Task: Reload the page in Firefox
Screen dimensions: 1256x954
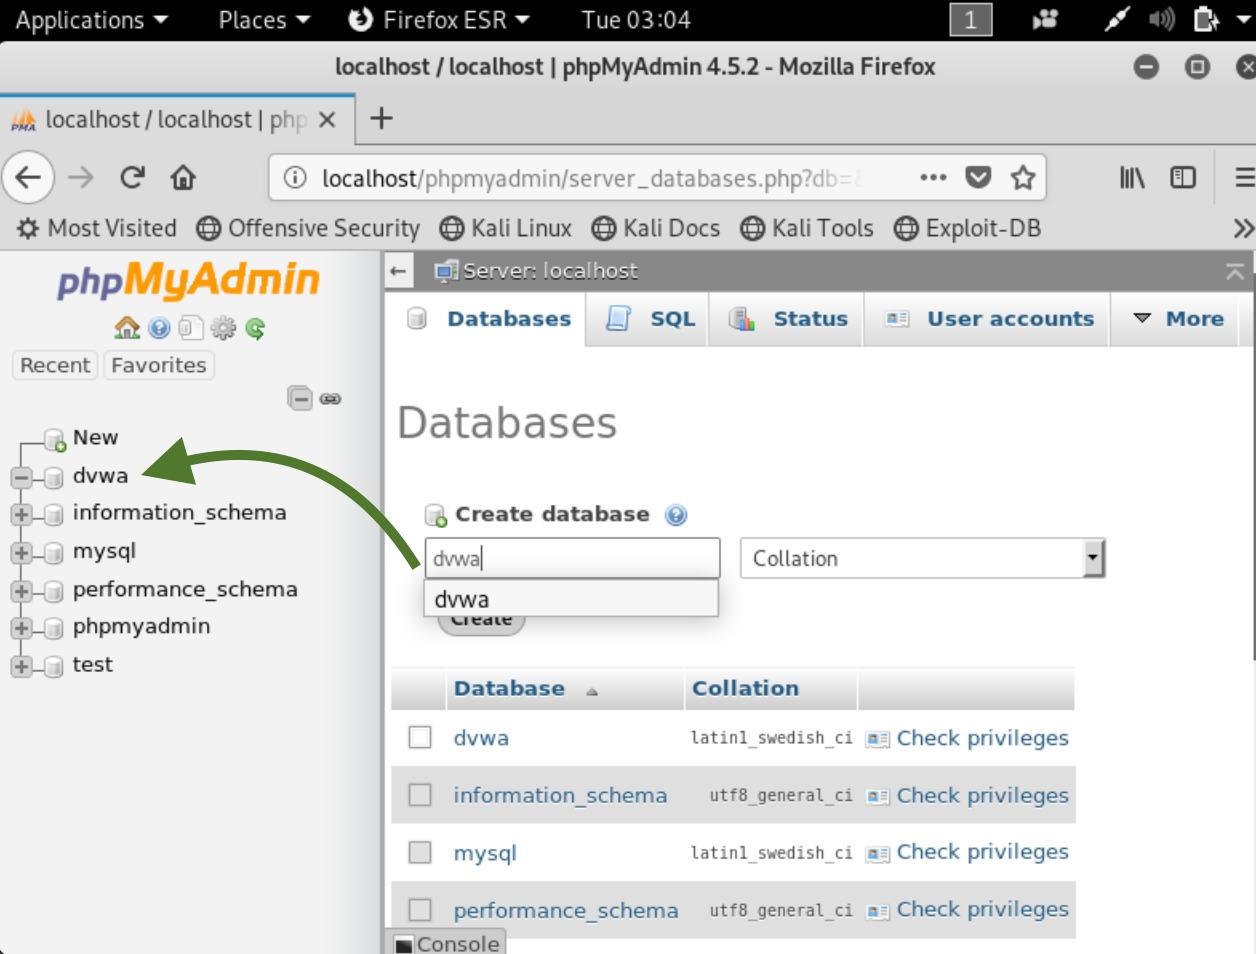Action: pos(132,178)
